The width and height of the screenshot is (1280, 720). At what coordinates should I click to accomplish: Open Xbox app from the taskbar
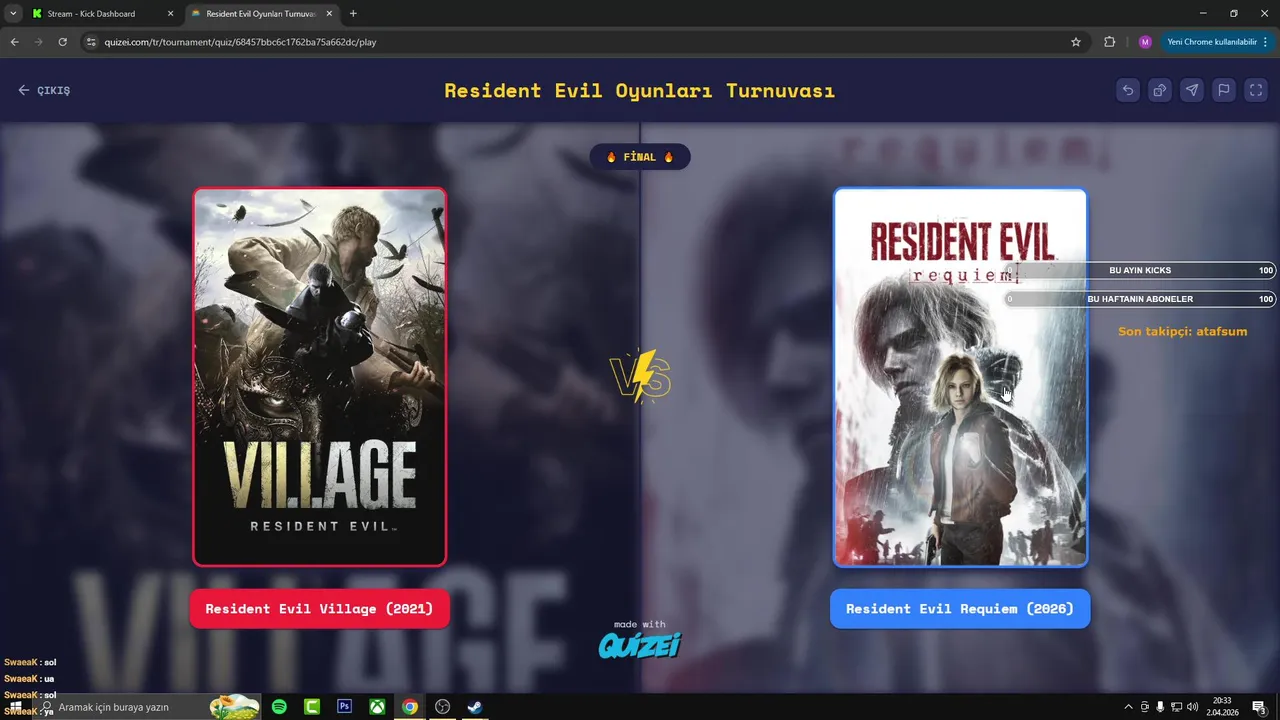pyautogui.click(x=377, y=707)
